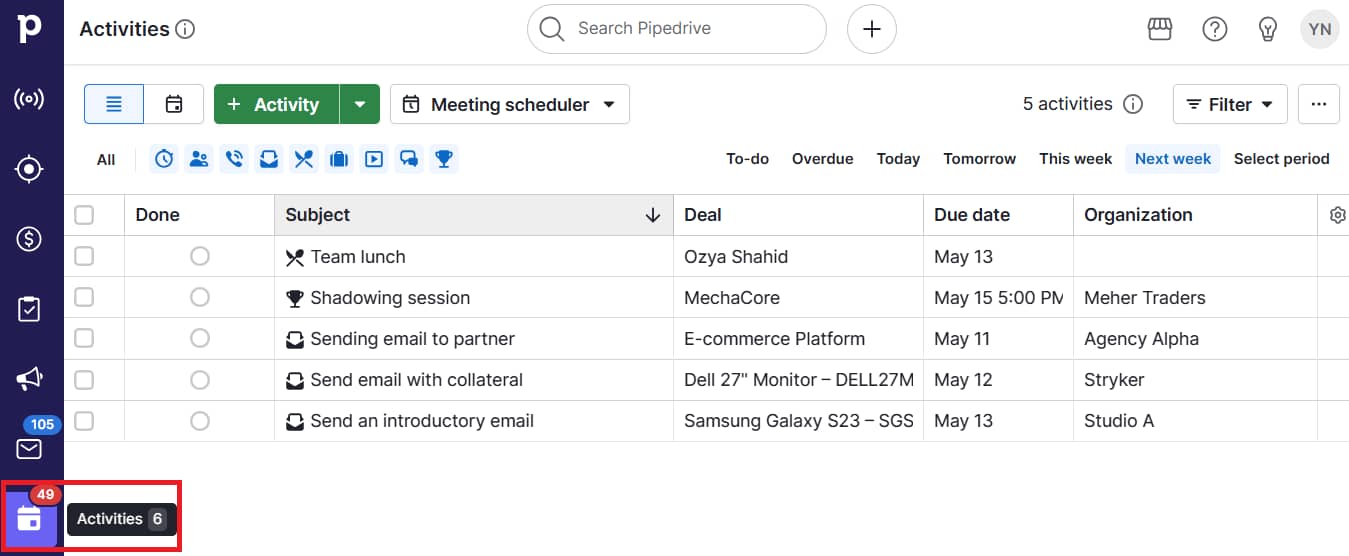The image size is (1349, 556).
Task: Filter by trophy icon type
Action: pyautogui.click(x=444, y=158)
